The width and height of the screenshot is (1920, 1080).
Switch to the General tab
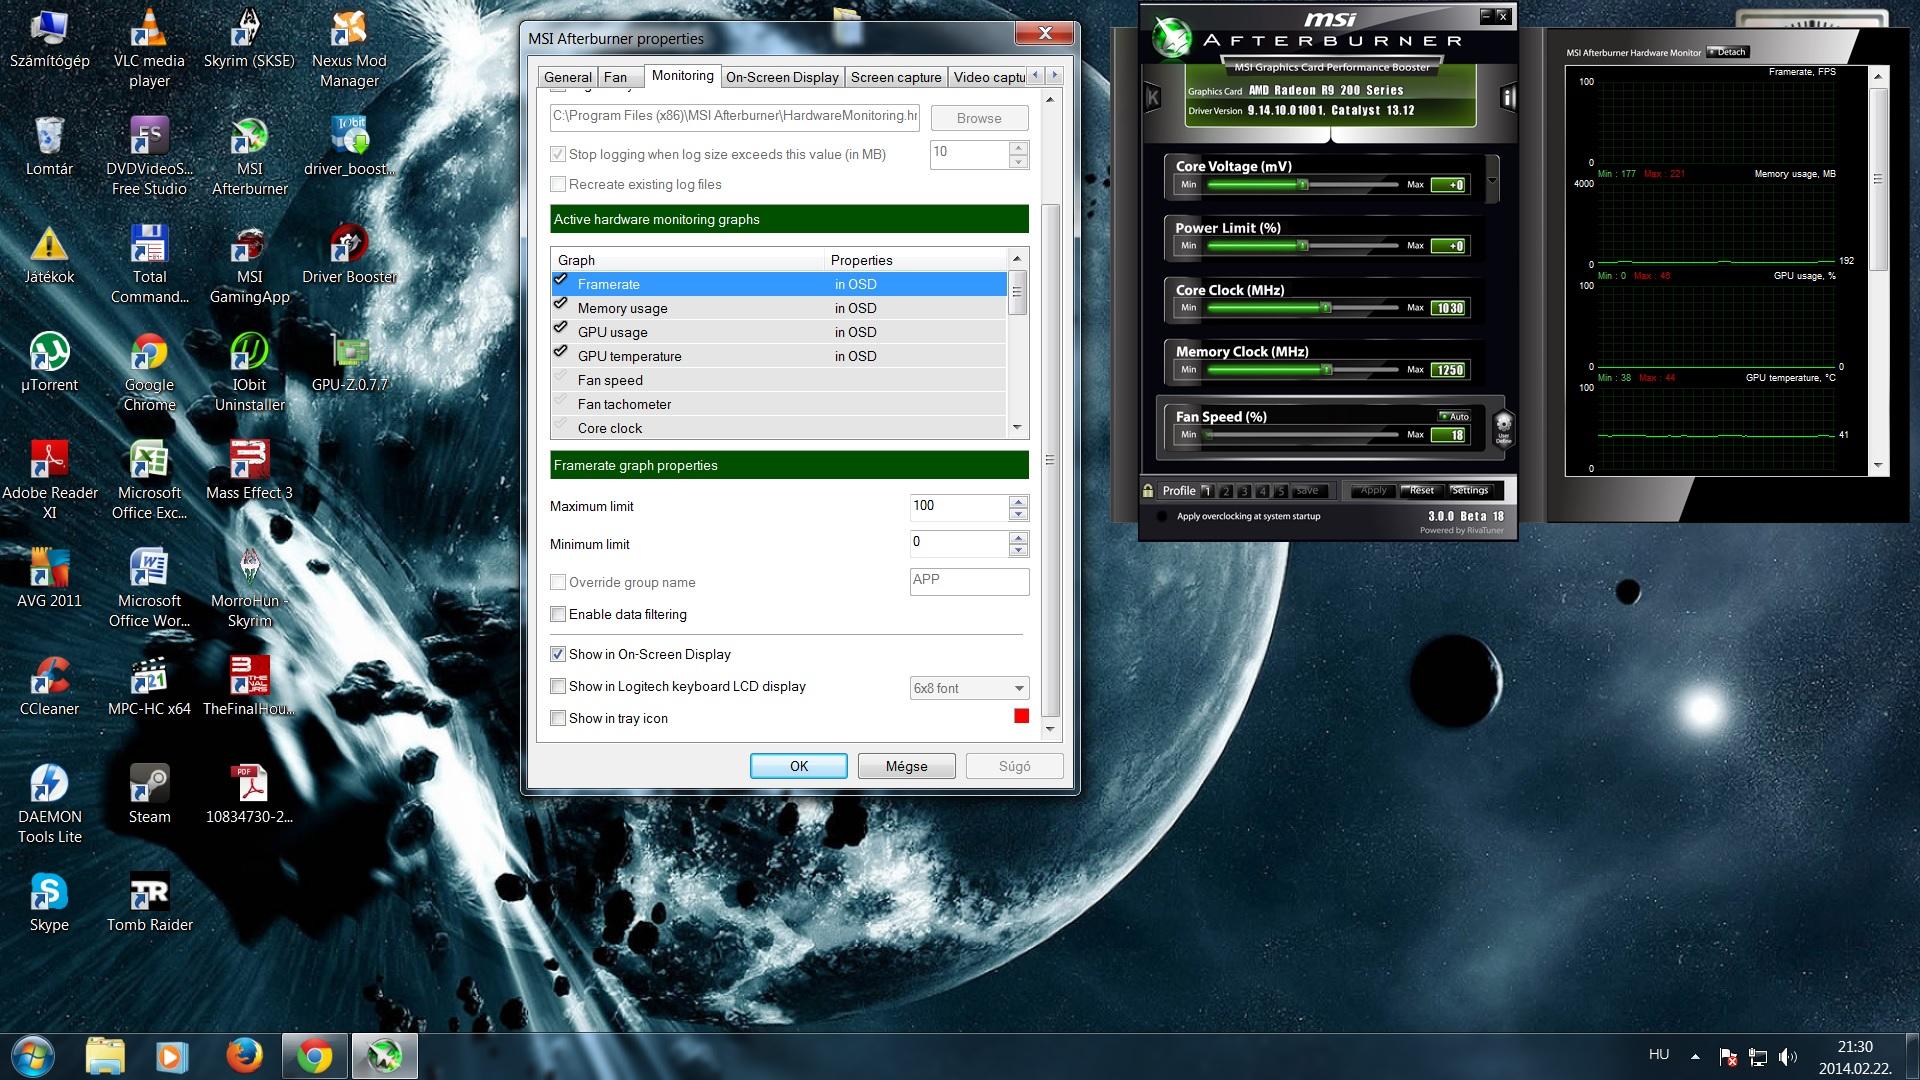pos(568,77)
